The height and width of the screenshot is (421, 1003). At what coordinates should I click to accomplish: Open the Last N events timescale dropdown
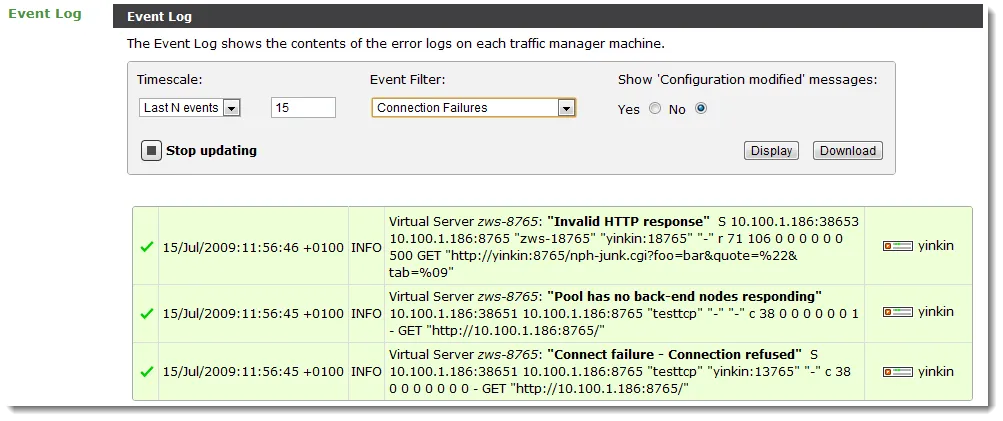coord(189,107)
